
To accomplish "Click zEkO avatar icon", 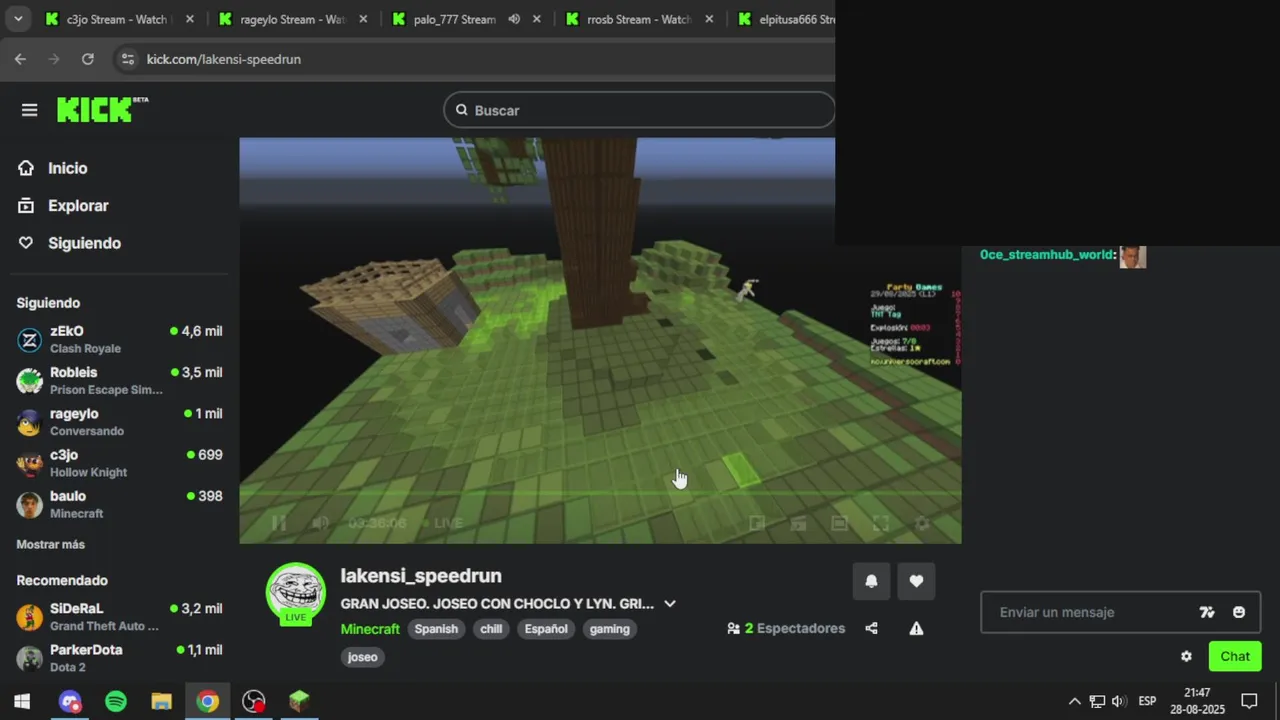I will coord(30,340).
